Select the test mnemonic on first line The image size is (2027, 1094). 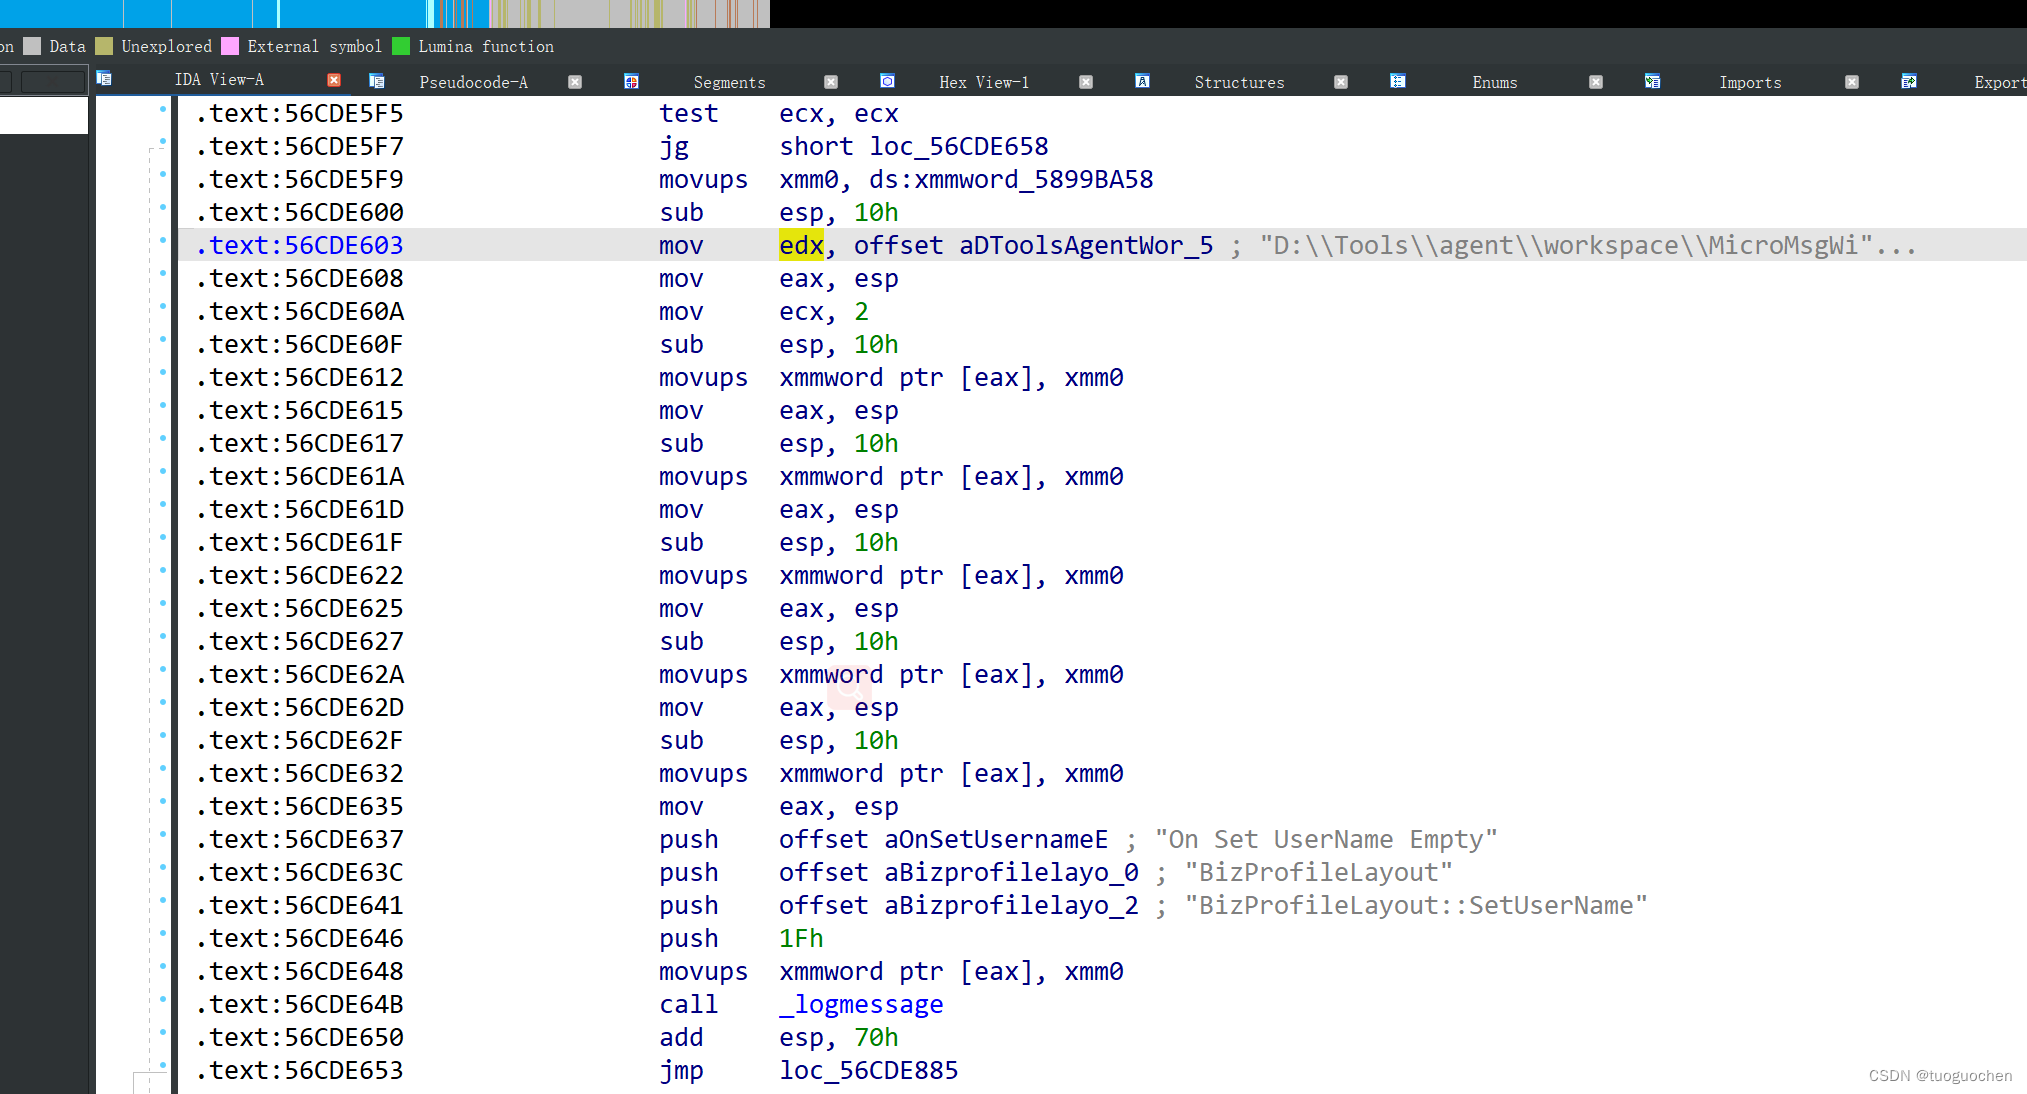click(x=689, y=113)
